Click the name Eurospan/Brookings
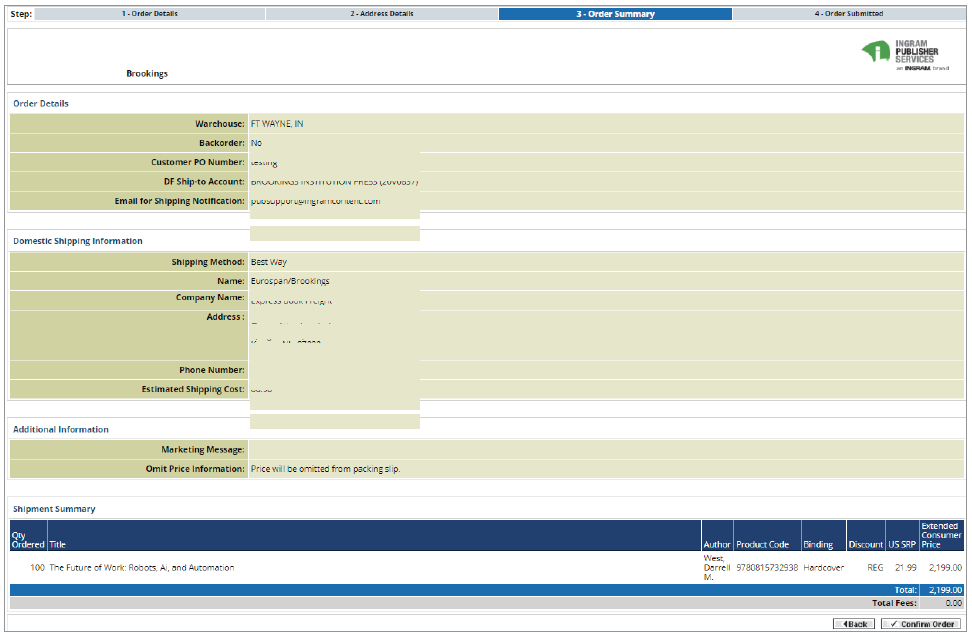This screenshot has height=632, width=972. [x=290, y=281]
